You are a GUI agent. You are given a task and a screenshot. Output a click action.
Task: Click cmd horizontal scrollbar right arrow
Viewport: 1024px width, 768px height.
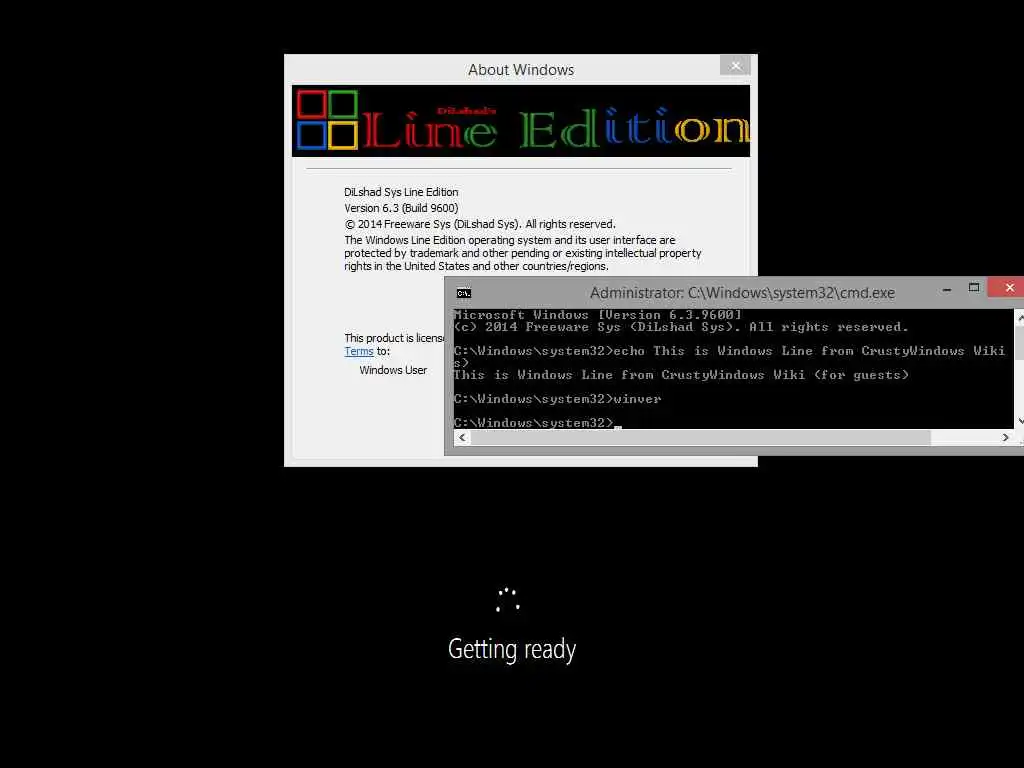coord(1005,438)
